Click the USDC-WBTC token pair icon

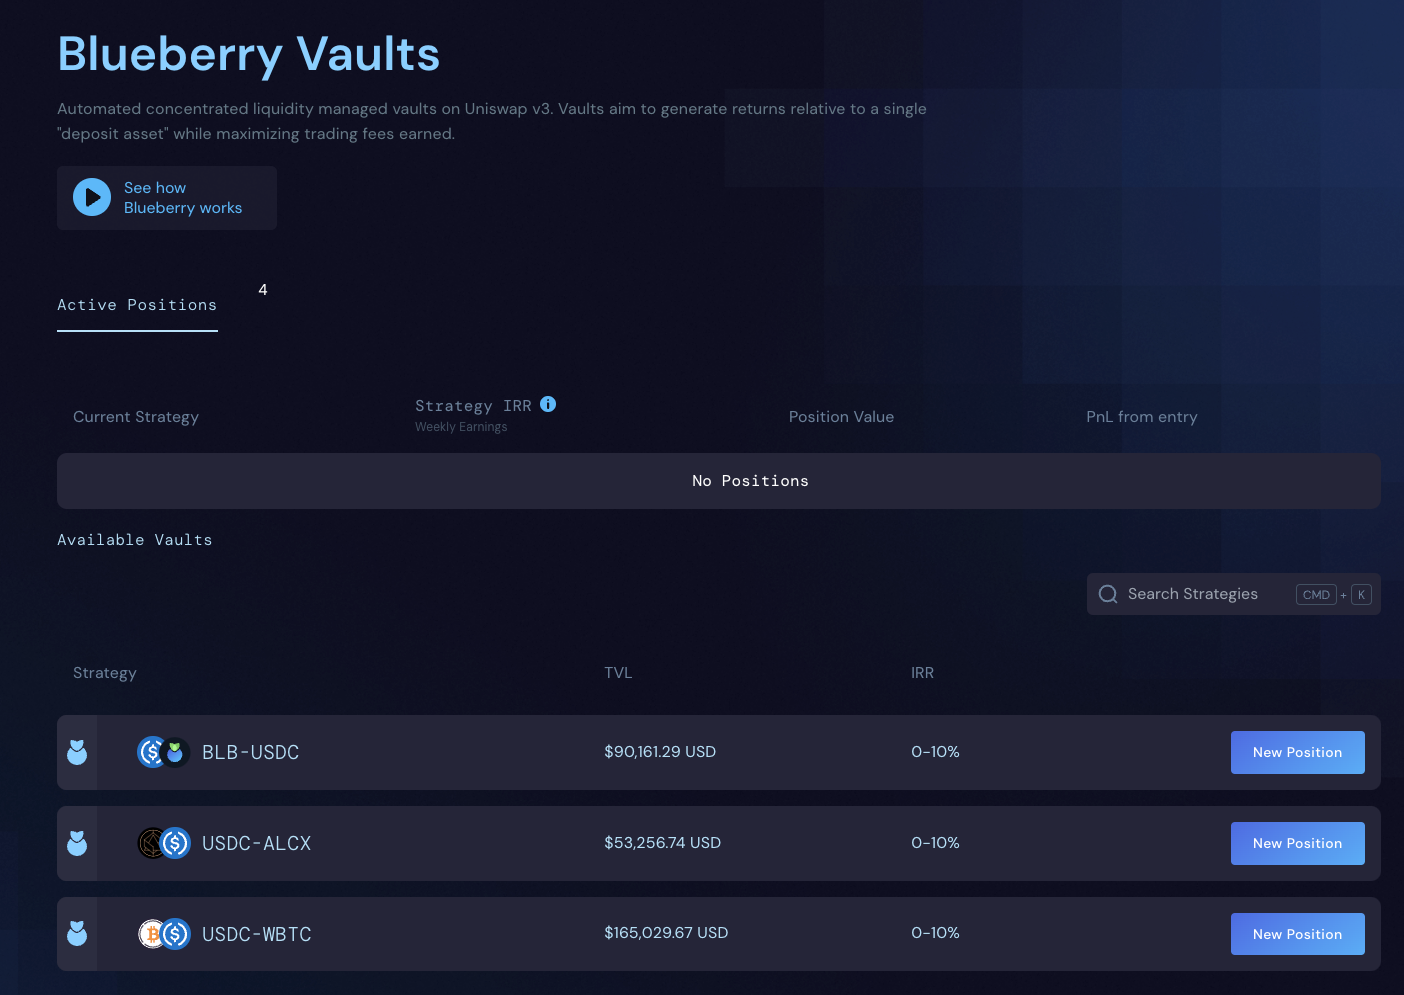(x=163, y=934)
